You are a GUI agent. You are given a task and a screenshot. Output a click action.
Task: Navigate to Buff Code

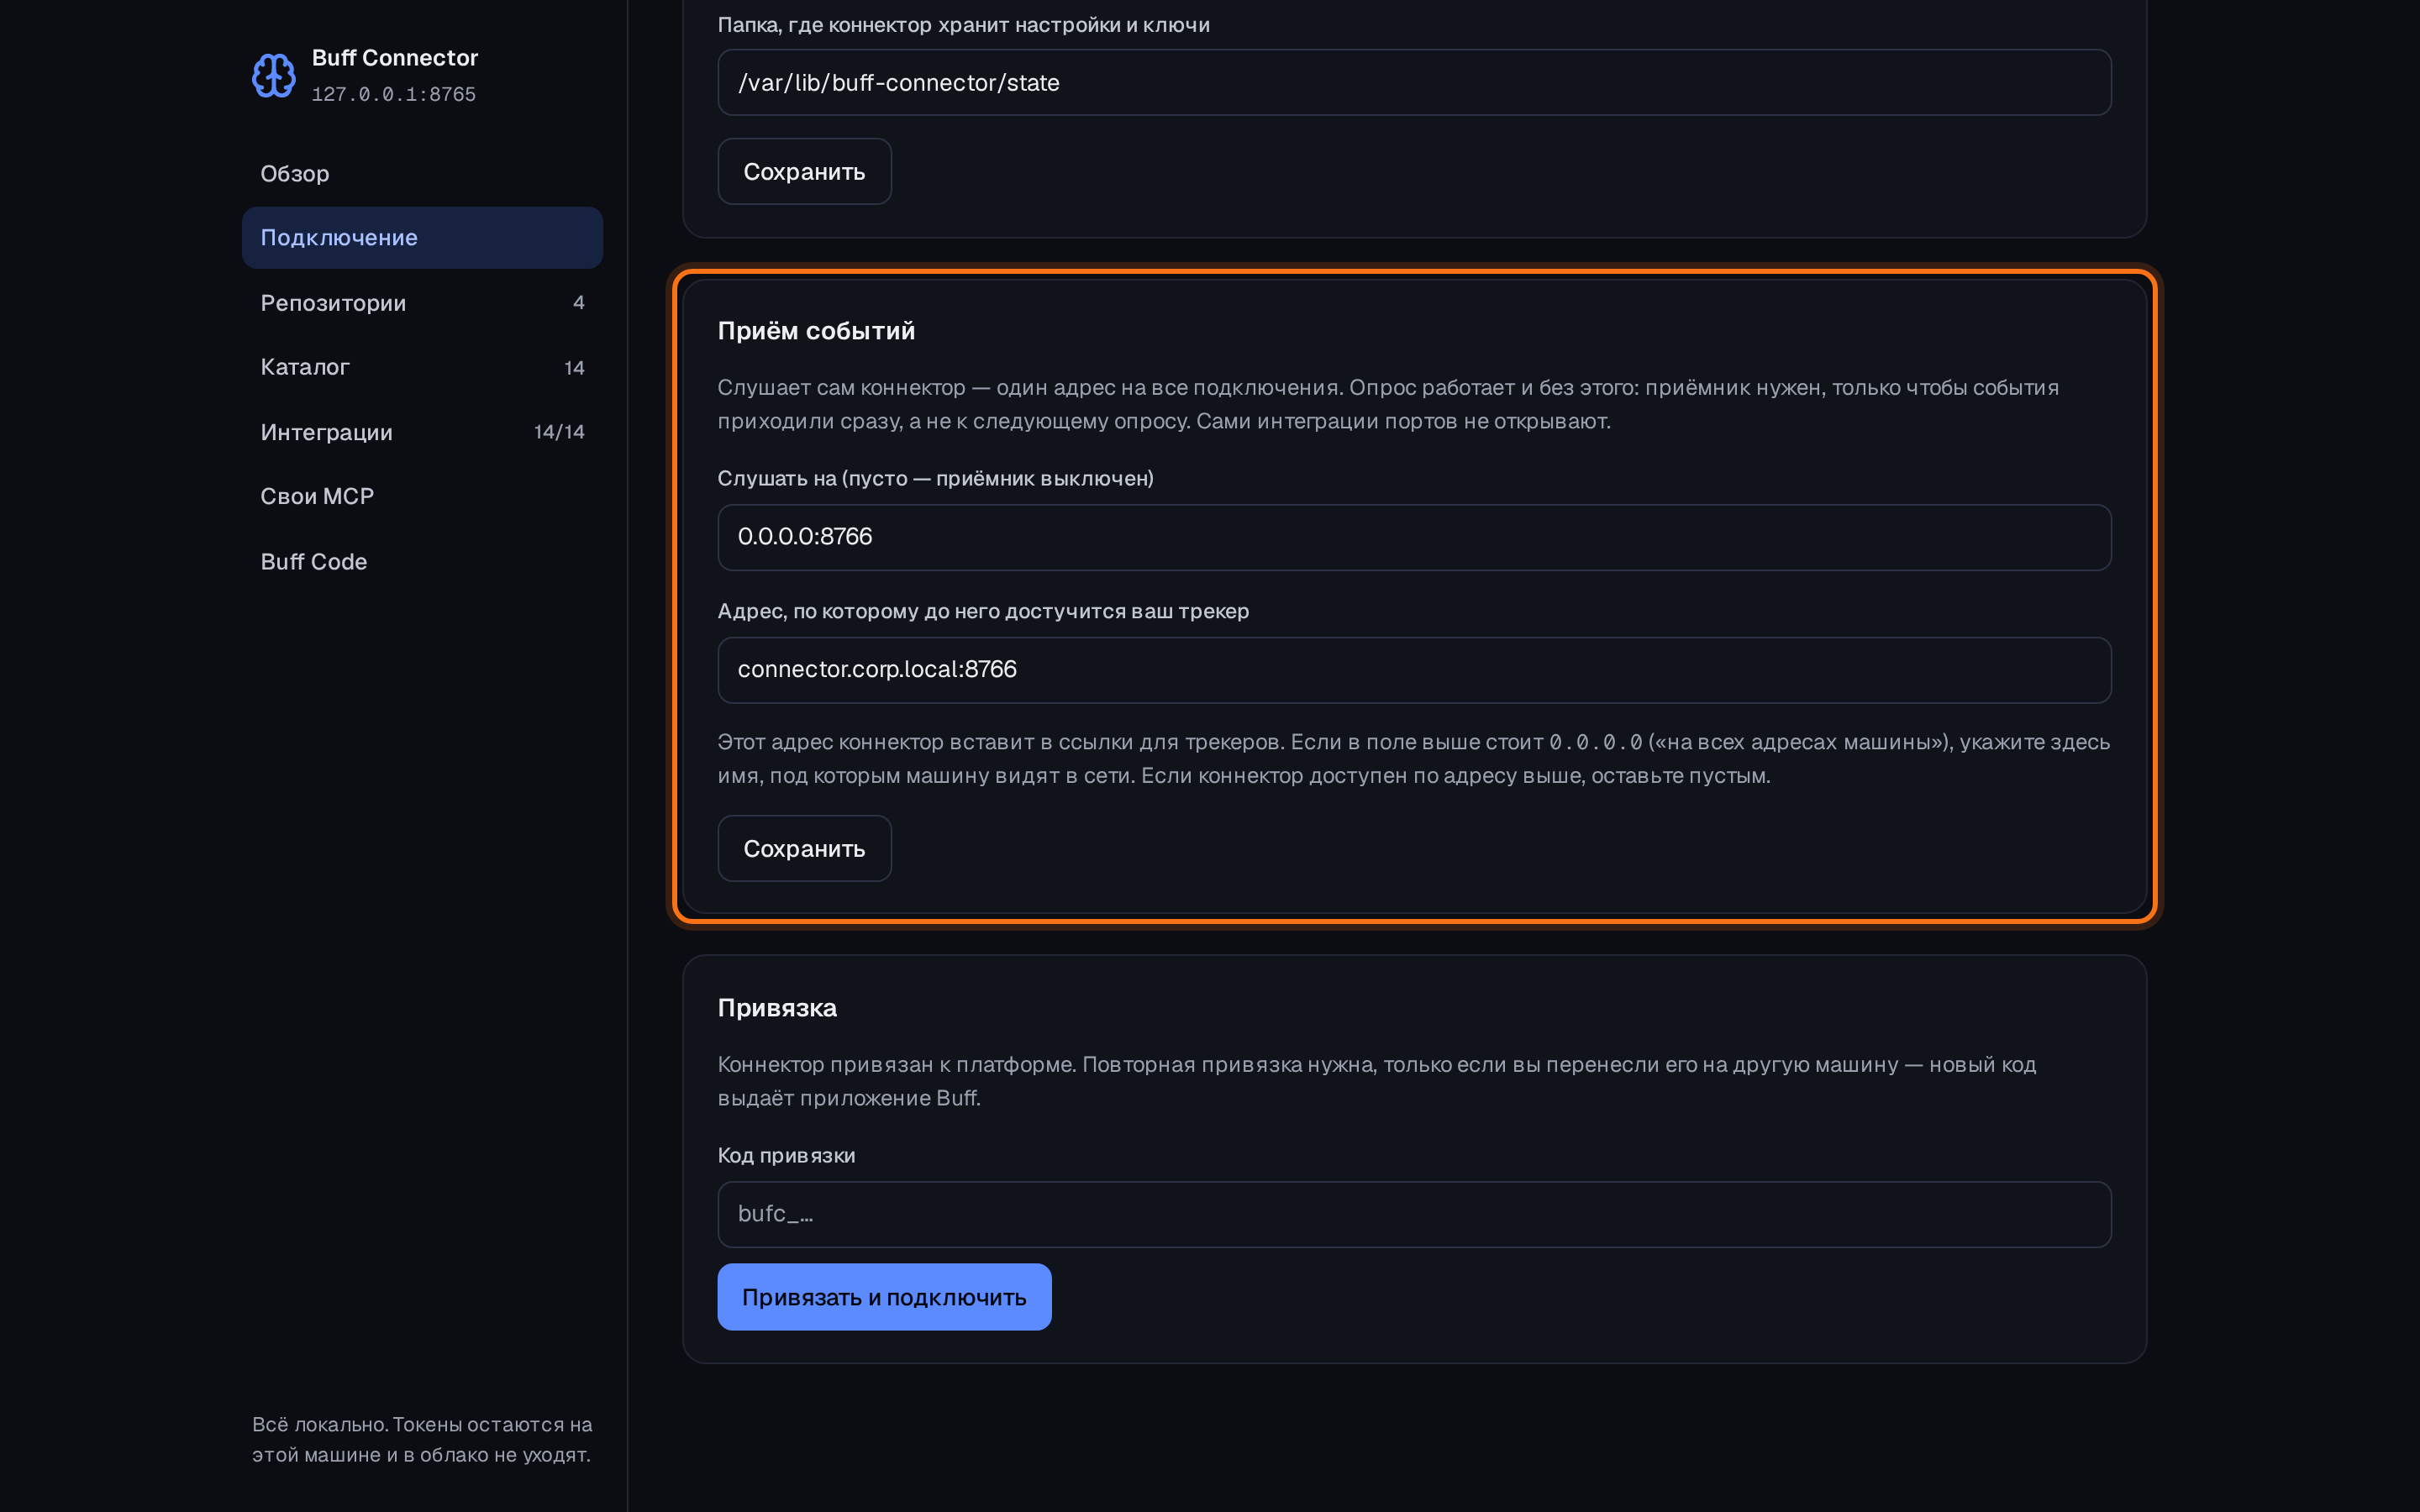pyautogui.click(x=422, y=561)
